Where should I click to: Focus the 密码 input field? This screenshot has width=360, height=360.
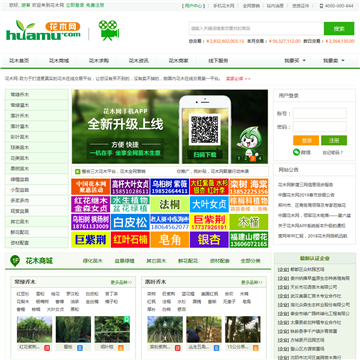click(320, 127)
